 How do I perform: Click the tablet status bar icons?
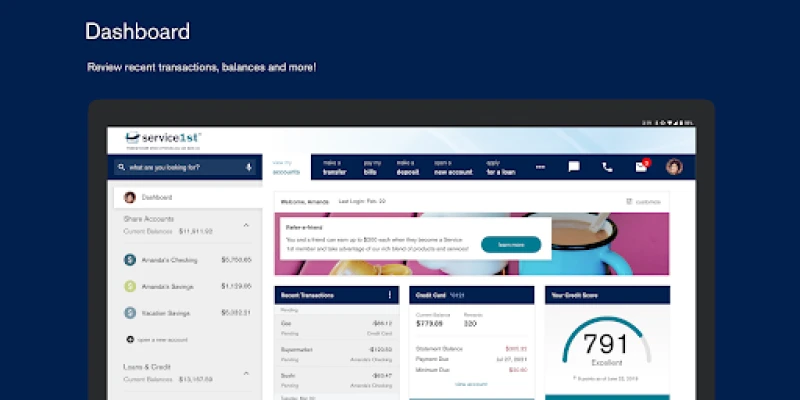pos(667,123)
